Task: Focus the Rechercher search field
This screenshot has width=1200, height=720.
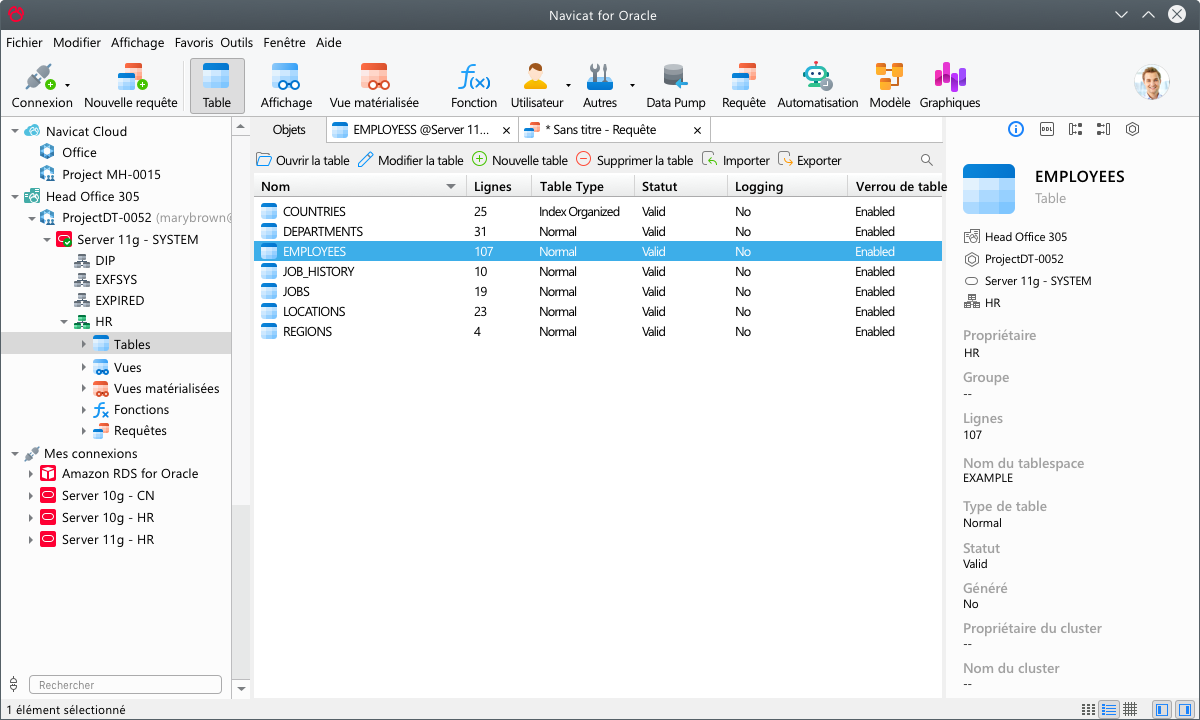Action: tap(125, 685)
